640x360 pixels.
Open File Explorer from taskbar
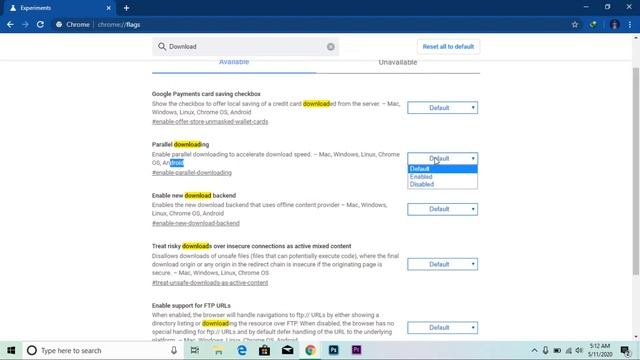[218, 350]
